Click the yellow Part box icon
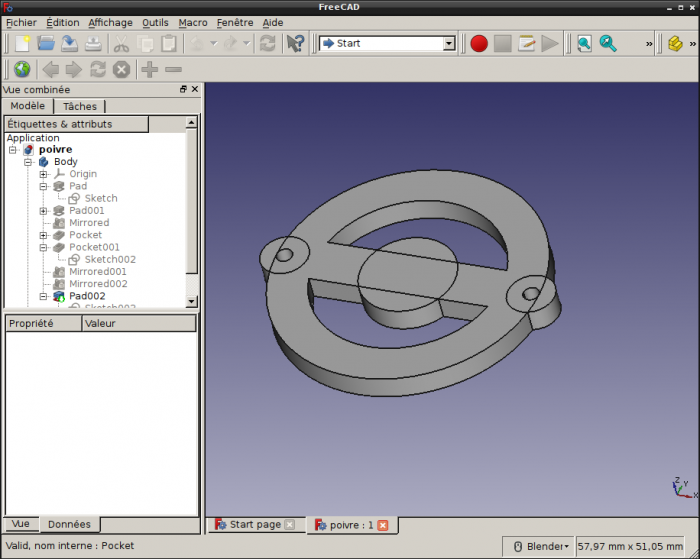The height and width of the screenshot is (559, 700). [x=675, y=43]
